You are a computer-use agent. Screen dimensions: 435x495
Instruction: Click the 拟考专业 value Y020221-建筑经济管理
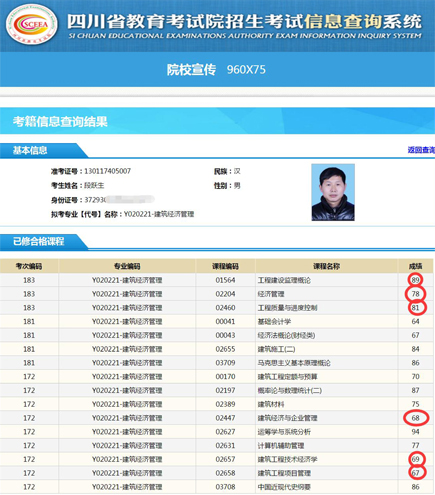tap(159, 214)
